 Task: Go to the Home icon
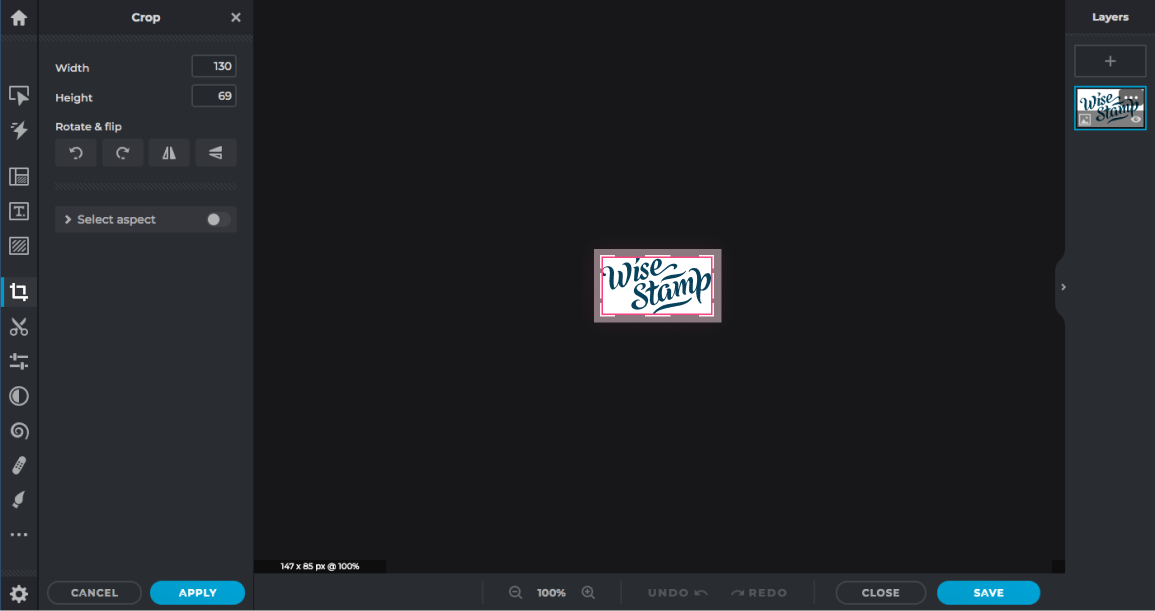tap(18, 18)
